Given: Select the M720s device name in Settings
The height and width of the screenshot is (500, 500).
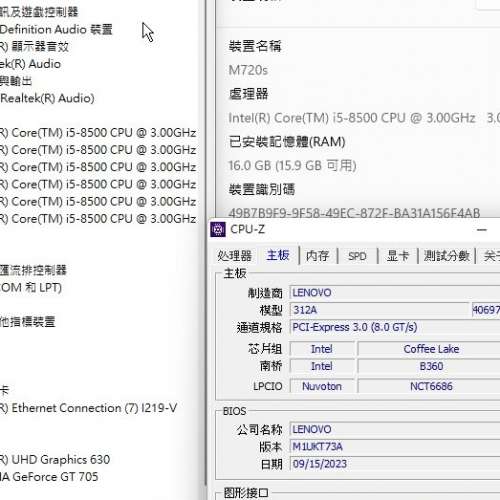Looking at the screenshot, I should coord(248,70).
